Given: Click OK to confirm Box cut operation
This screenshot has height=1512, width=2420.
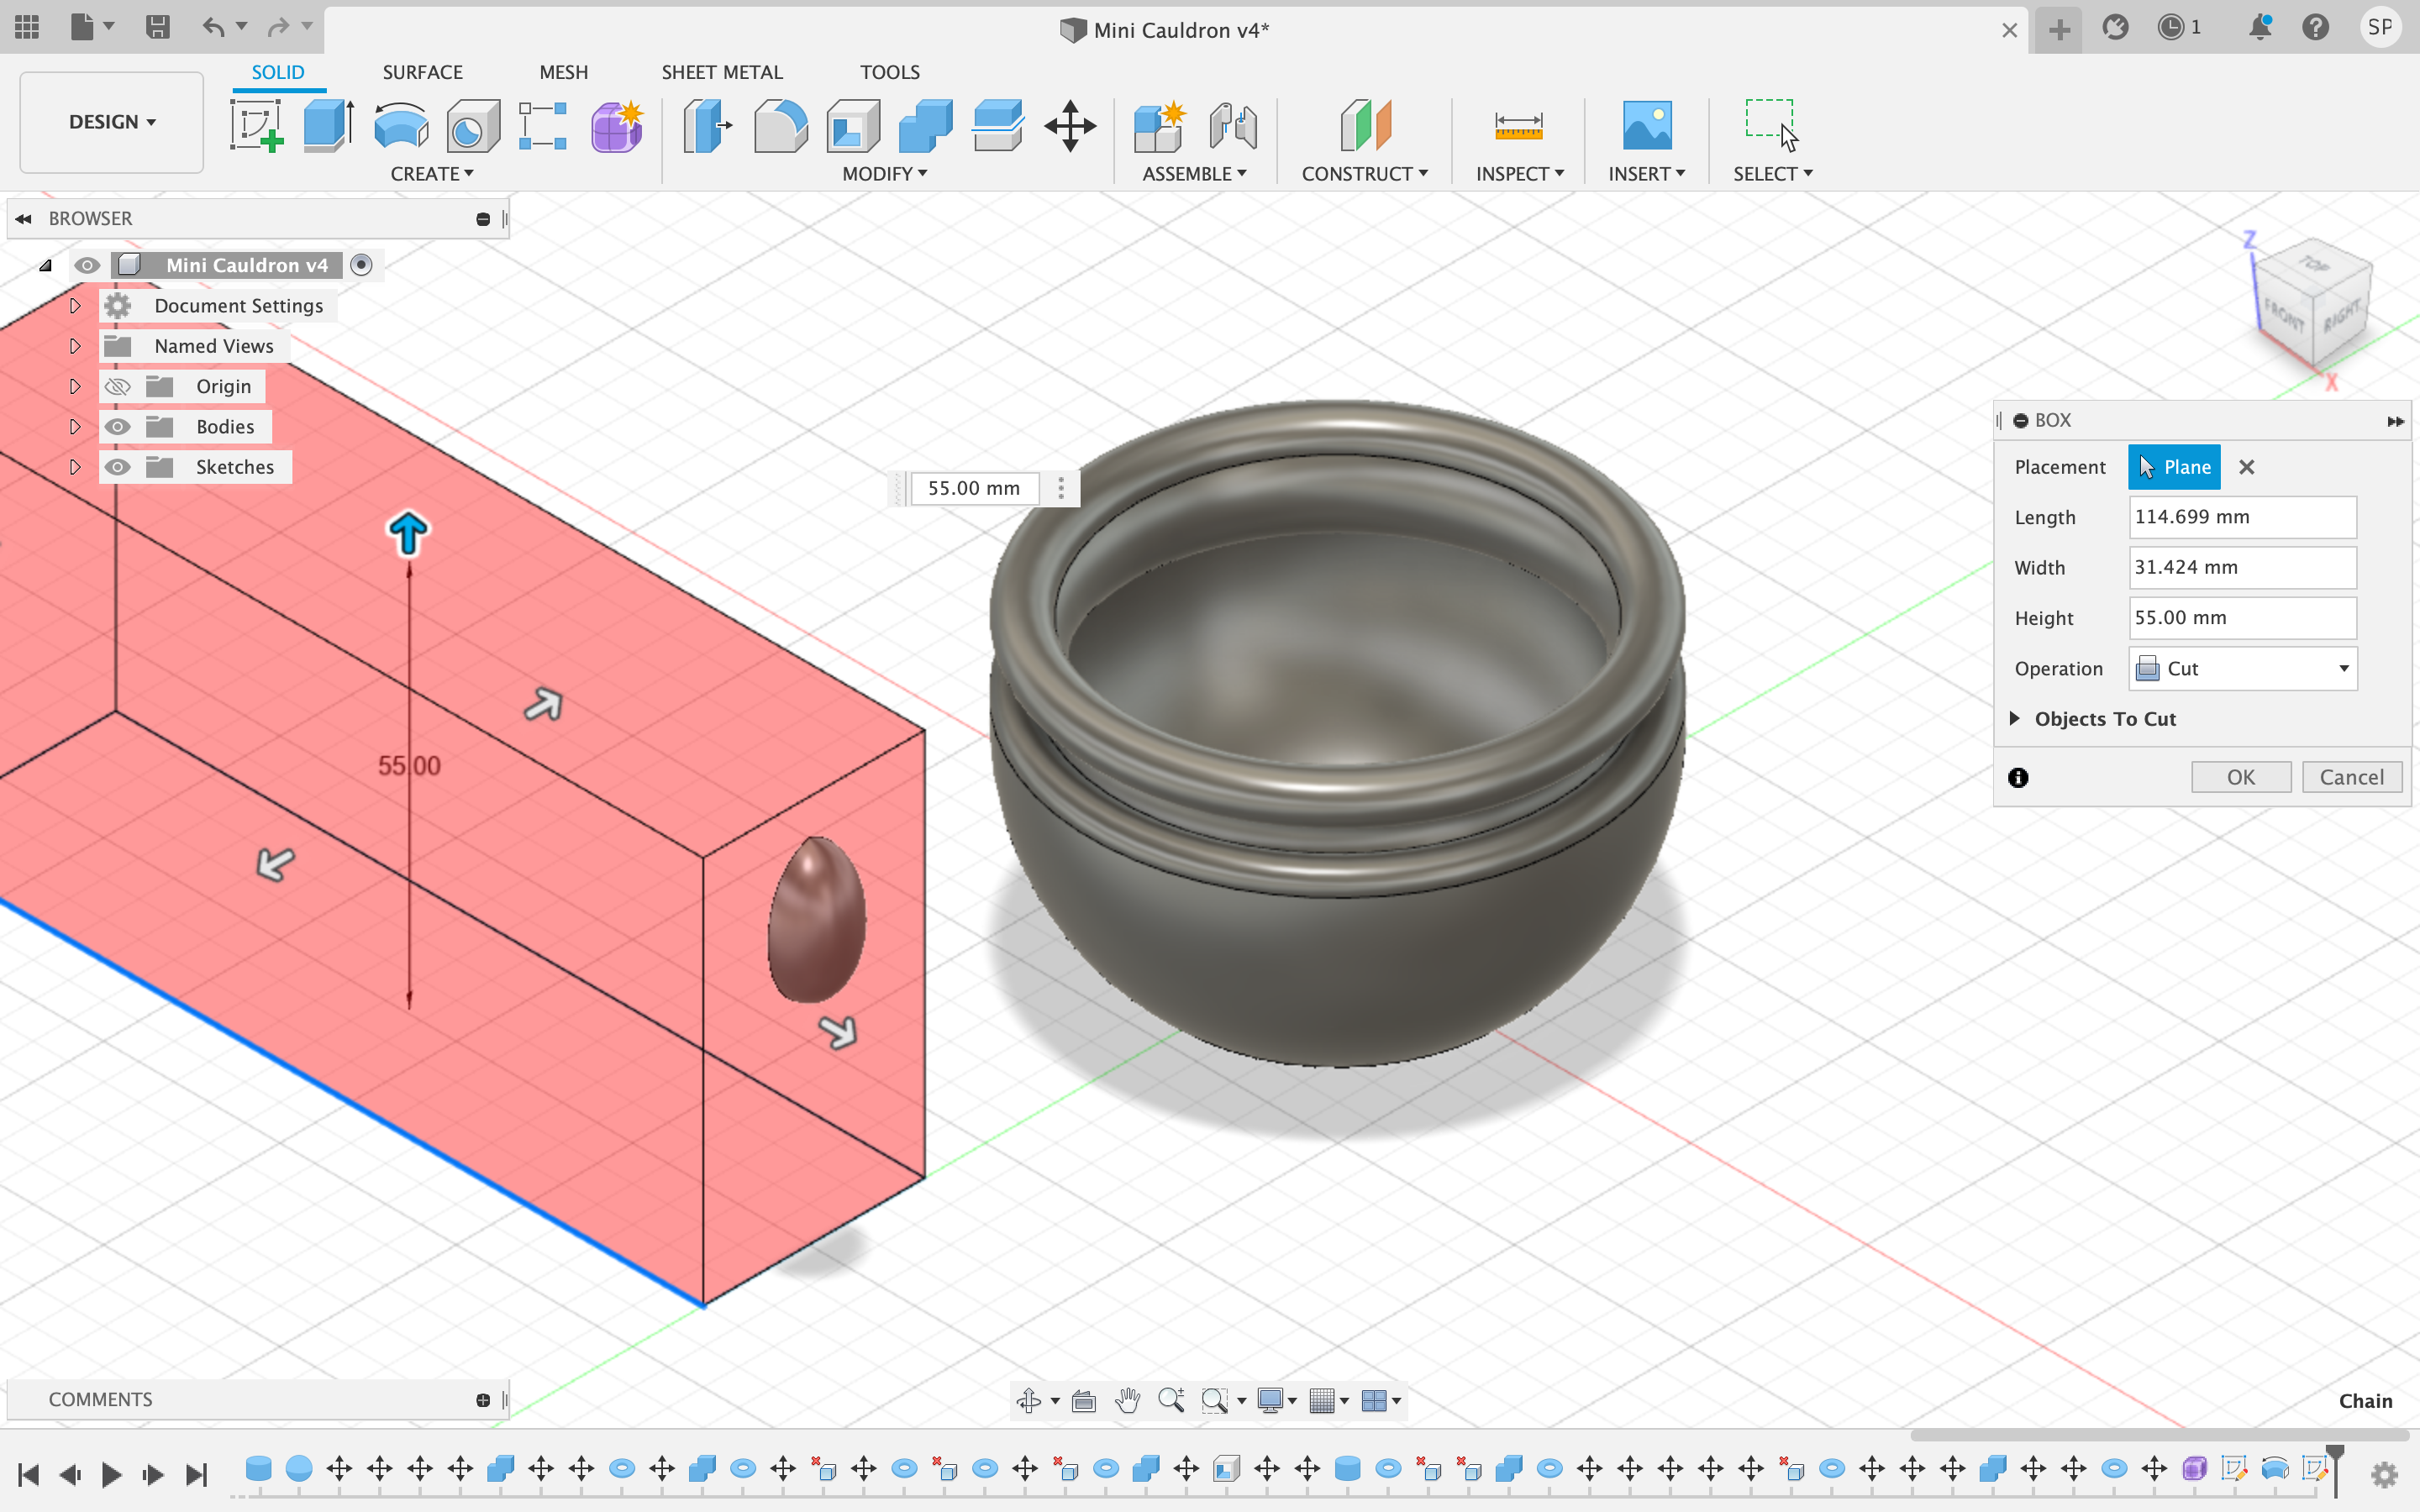Looking at the screenshot, I should (2240, 775).
